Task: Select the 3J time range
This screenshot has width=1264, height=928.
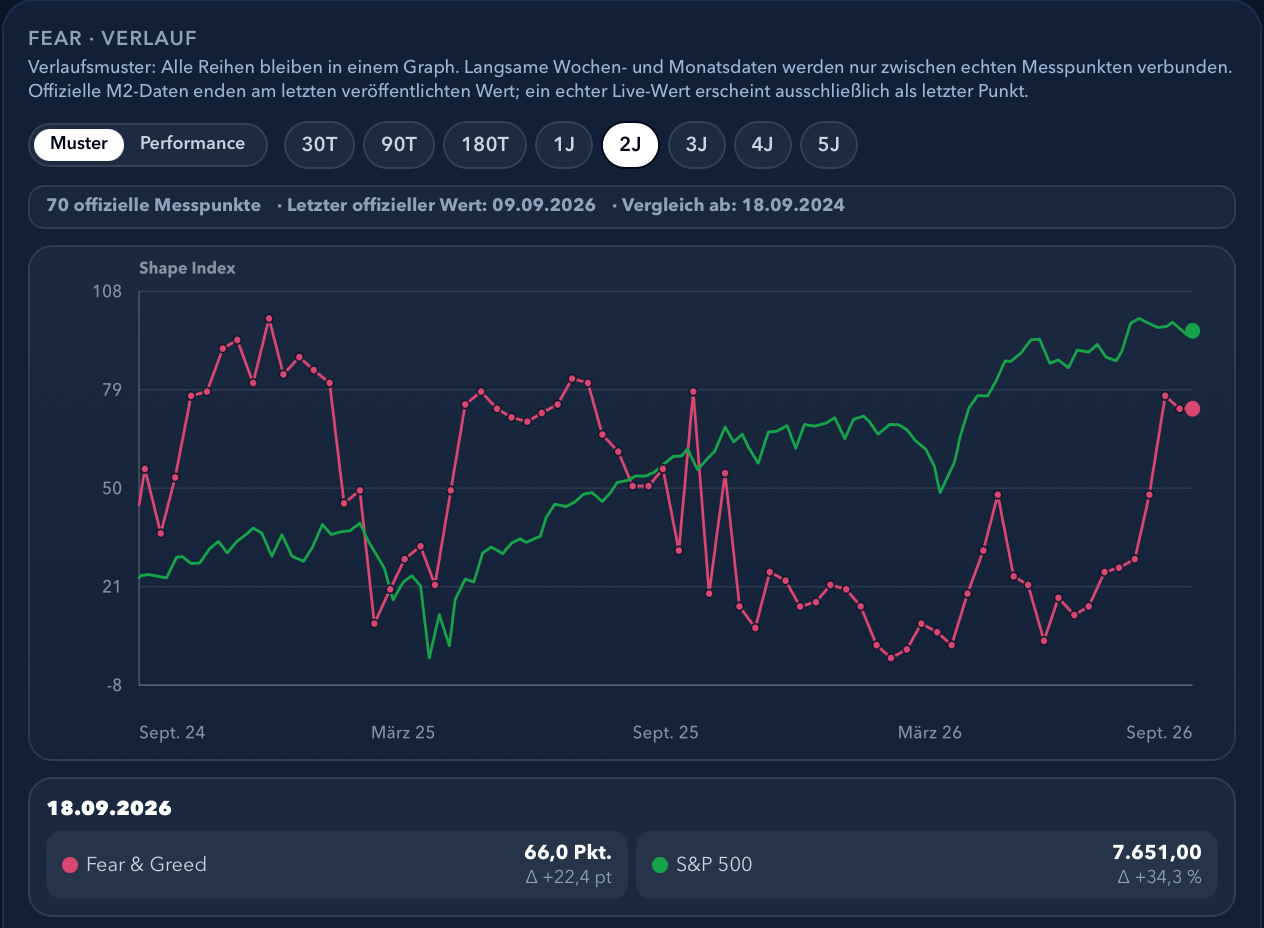Action: point(696,145)
